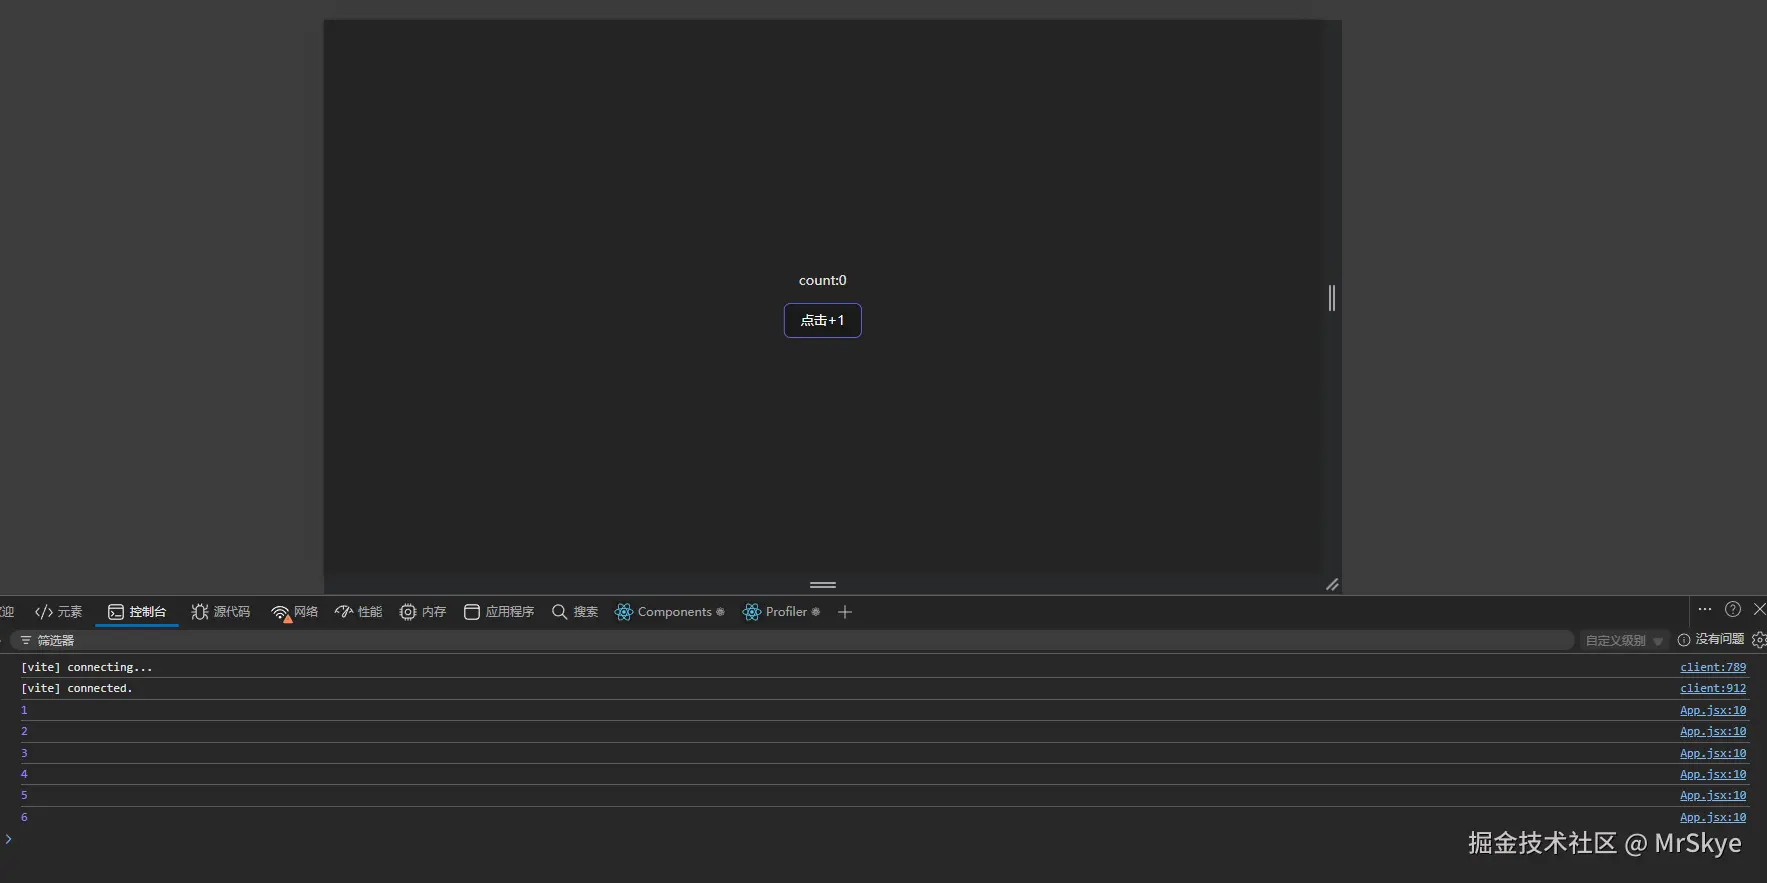Switch to the 控制台 console tab
This screenshot has width=1767, height=883.
pyautogui.click(x=137, y=612)
